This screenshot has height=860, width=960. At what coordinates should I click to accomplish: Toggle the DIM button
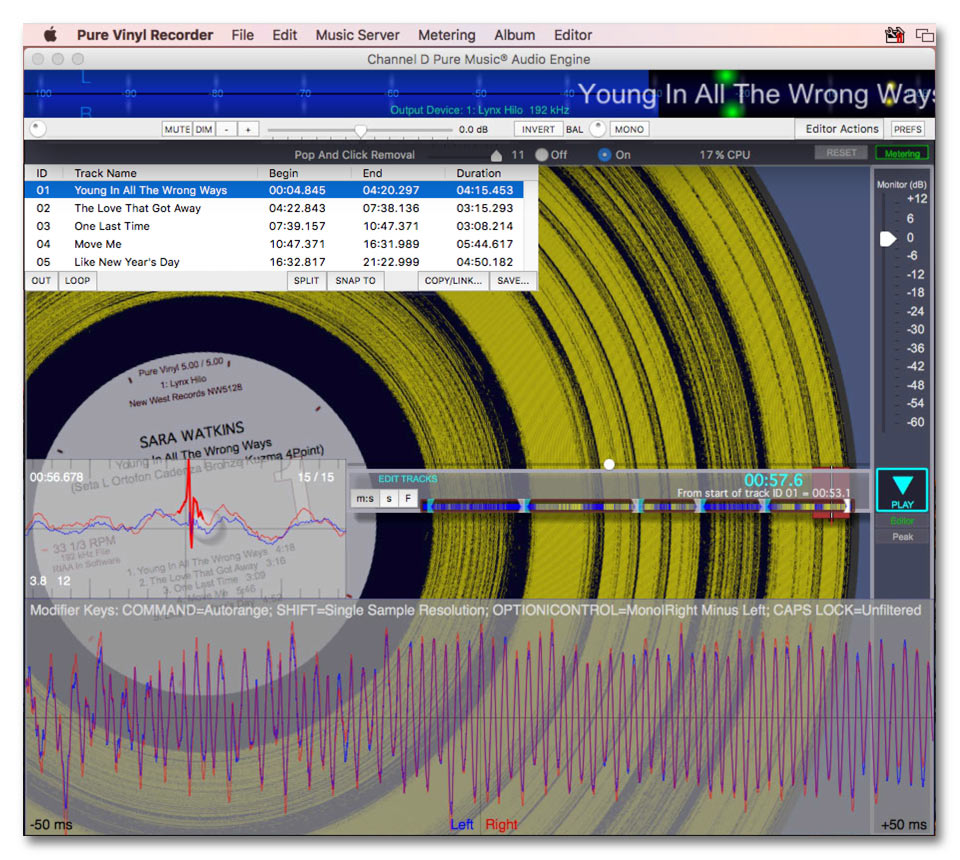click(204, 129)
